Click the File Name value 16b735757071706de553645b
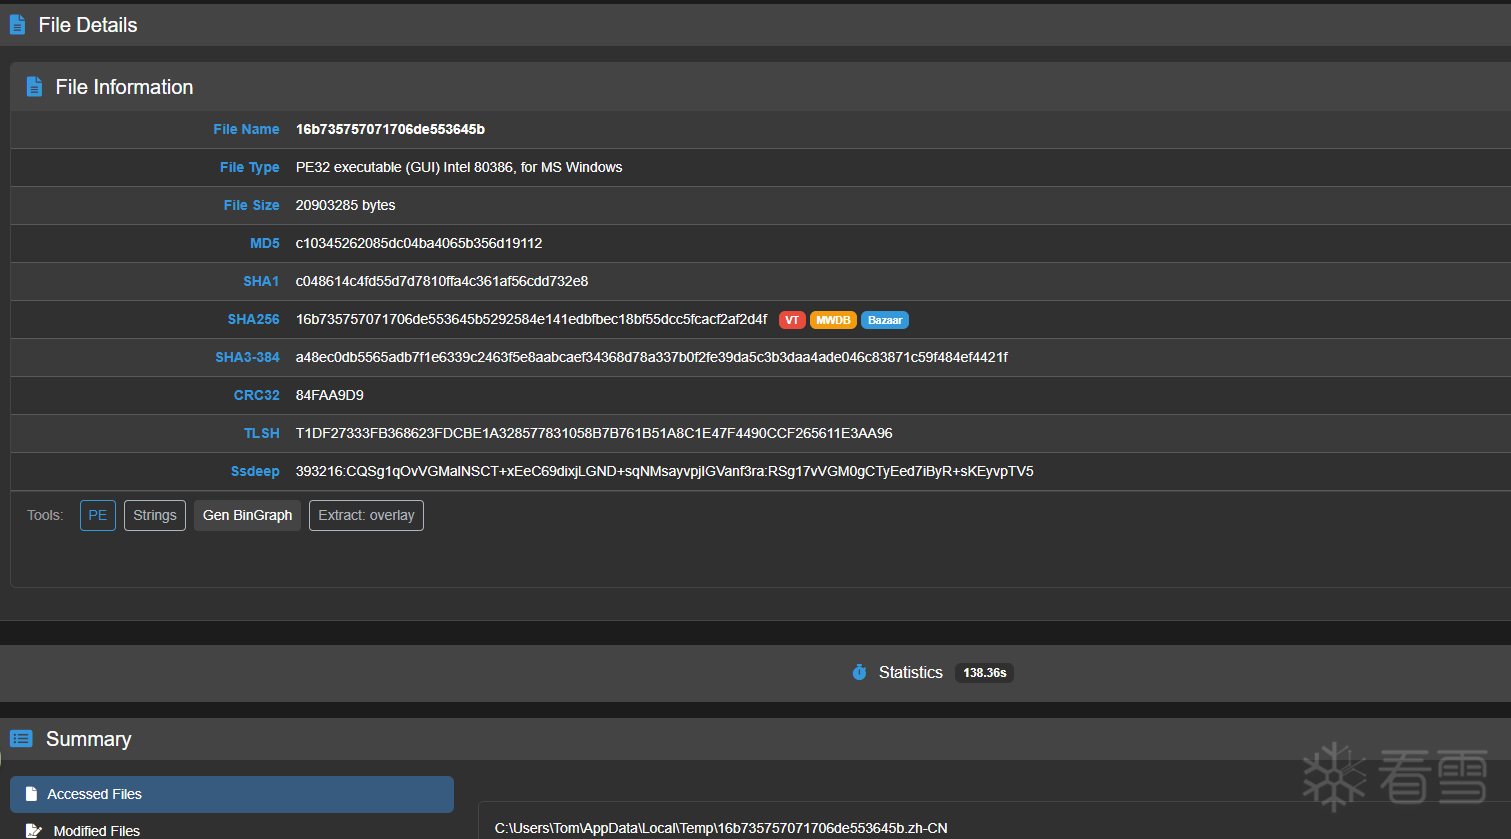 (390, 129)
